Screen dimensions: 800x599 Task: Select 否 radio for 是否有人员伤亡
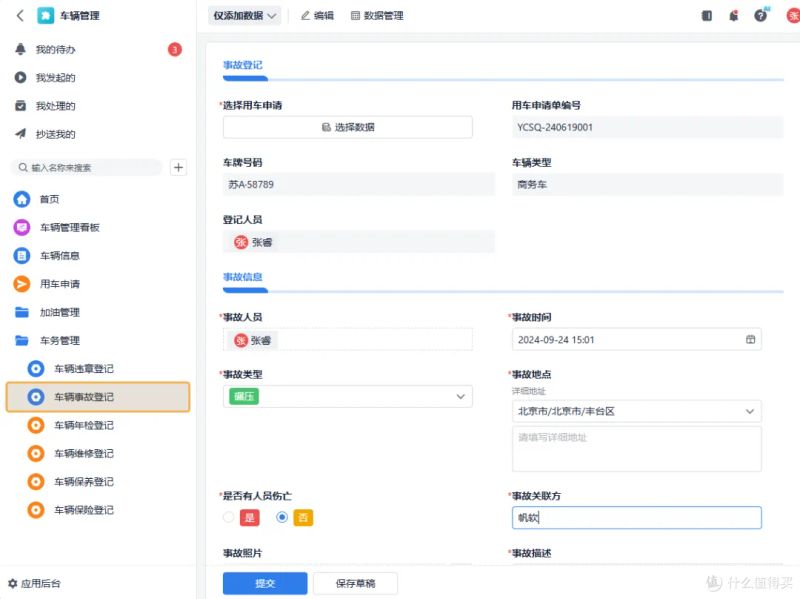[x=282, y=517]
